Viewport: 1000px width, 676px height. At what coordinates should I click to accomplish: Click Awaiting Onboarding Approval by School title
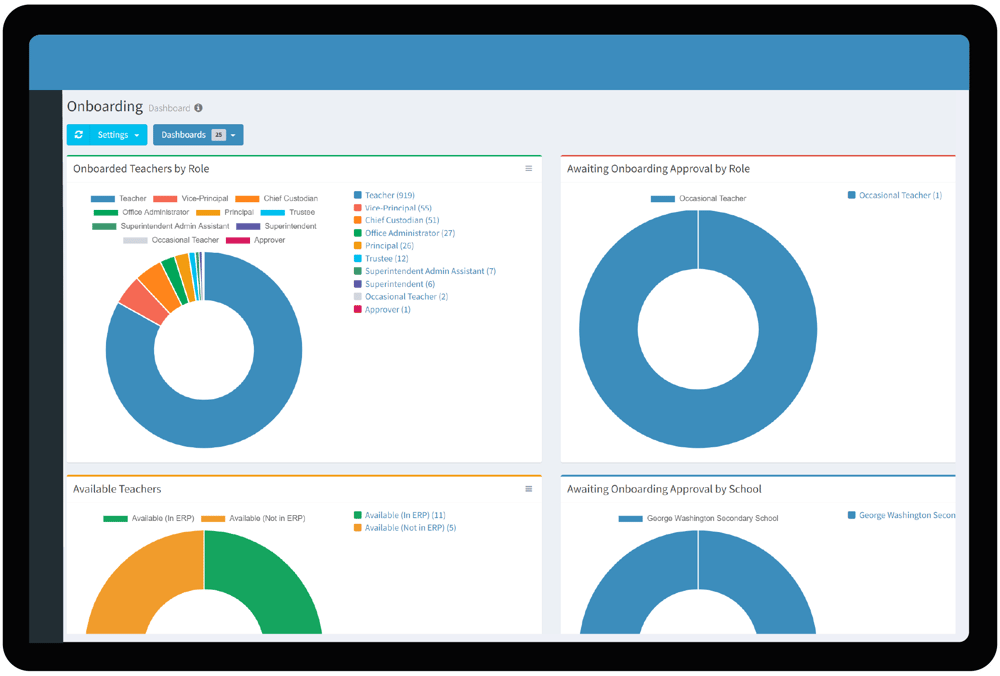(x=664, y=489)
